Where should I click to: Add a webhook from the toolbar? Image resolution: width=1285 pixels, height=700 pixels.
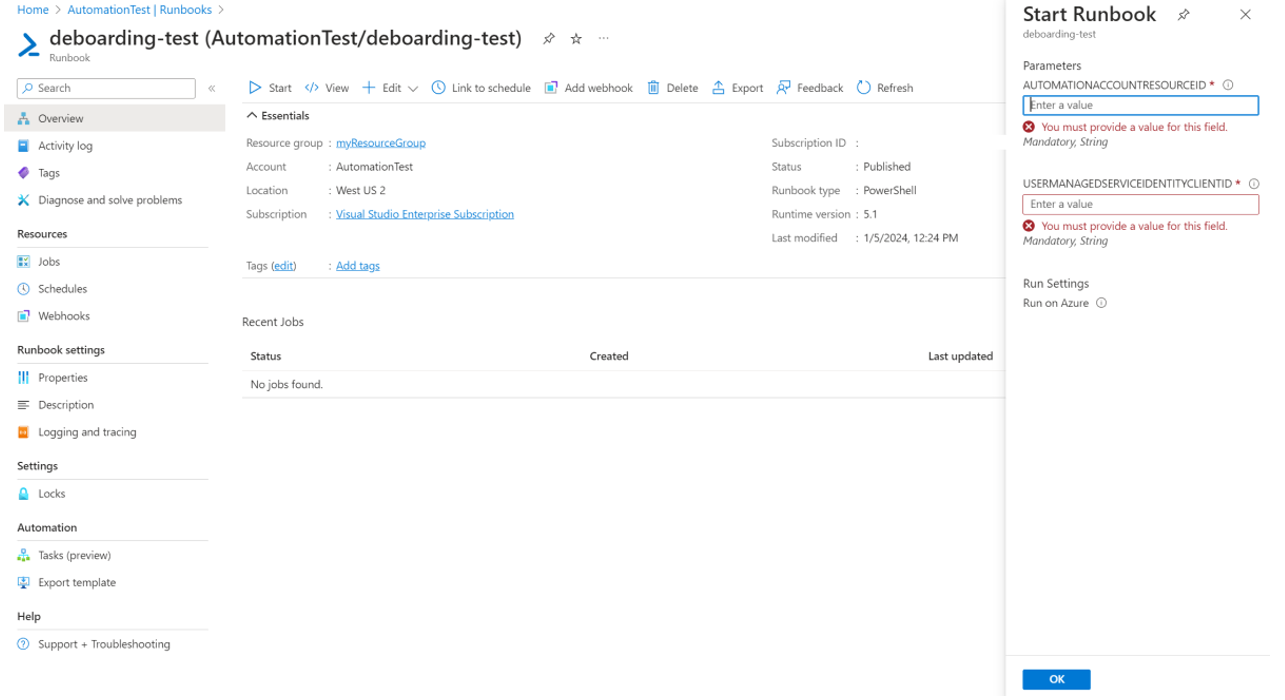(x=589, y=88)
